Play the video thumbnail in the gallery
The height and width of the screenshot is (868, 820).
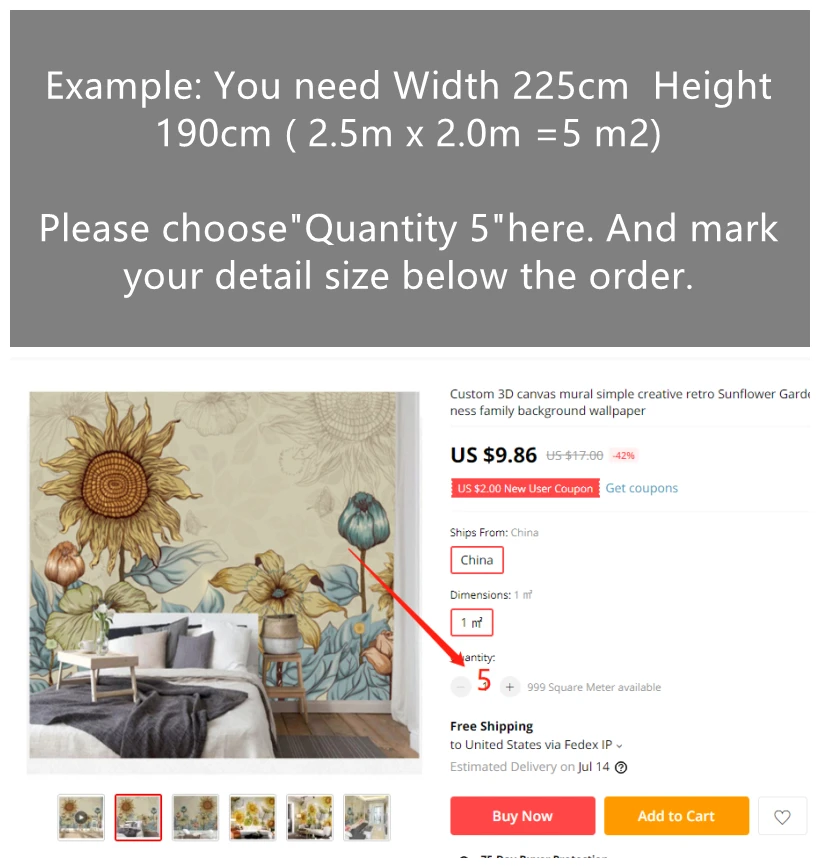(x=81, y=817)
